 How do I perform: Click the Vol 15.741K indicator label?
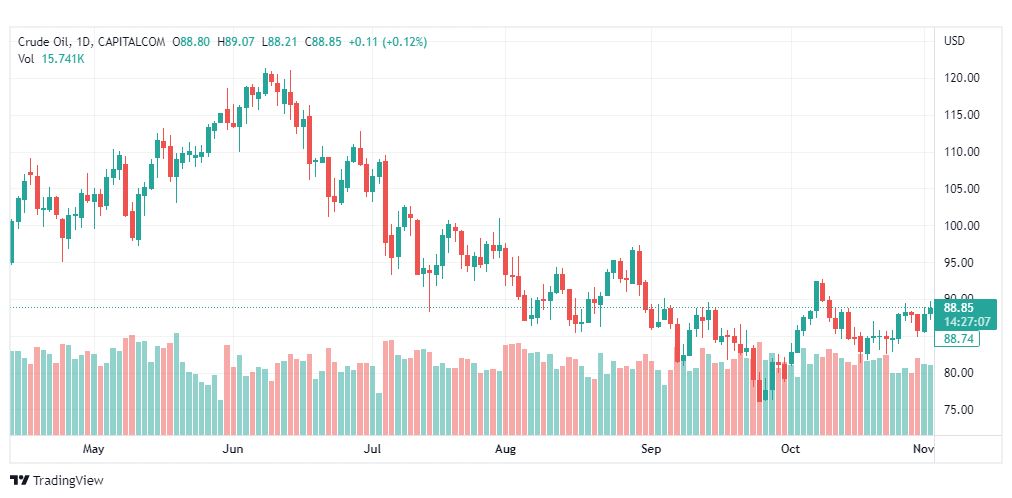(x=51, y=59)
